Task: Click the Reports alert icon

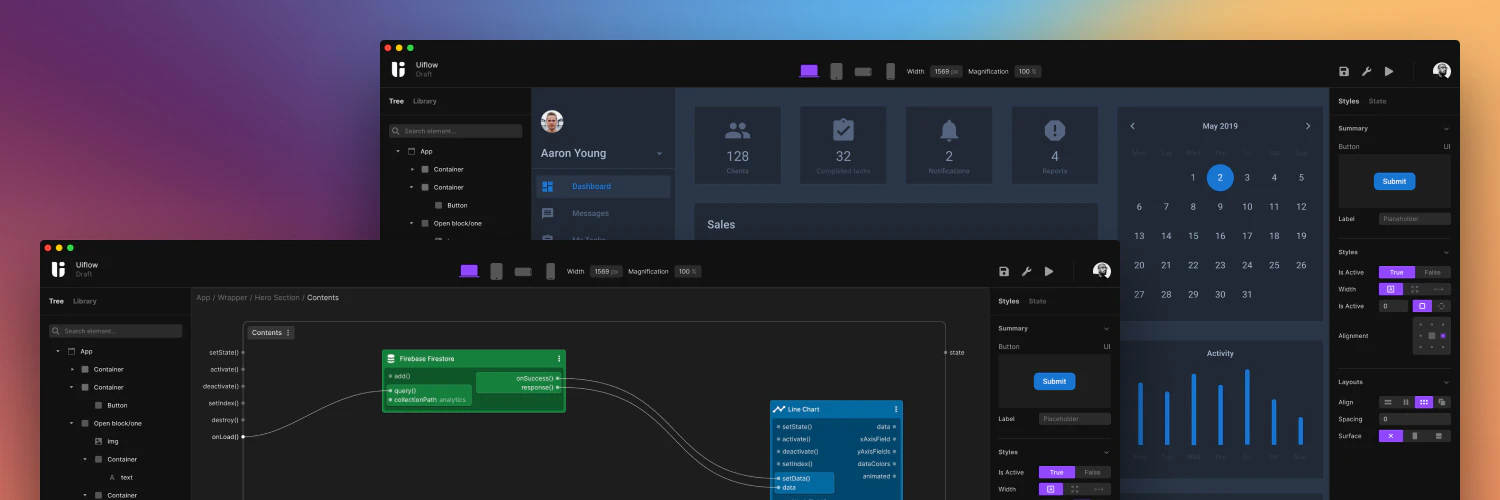Action: pyautogui.click(x=1055, y=130)
